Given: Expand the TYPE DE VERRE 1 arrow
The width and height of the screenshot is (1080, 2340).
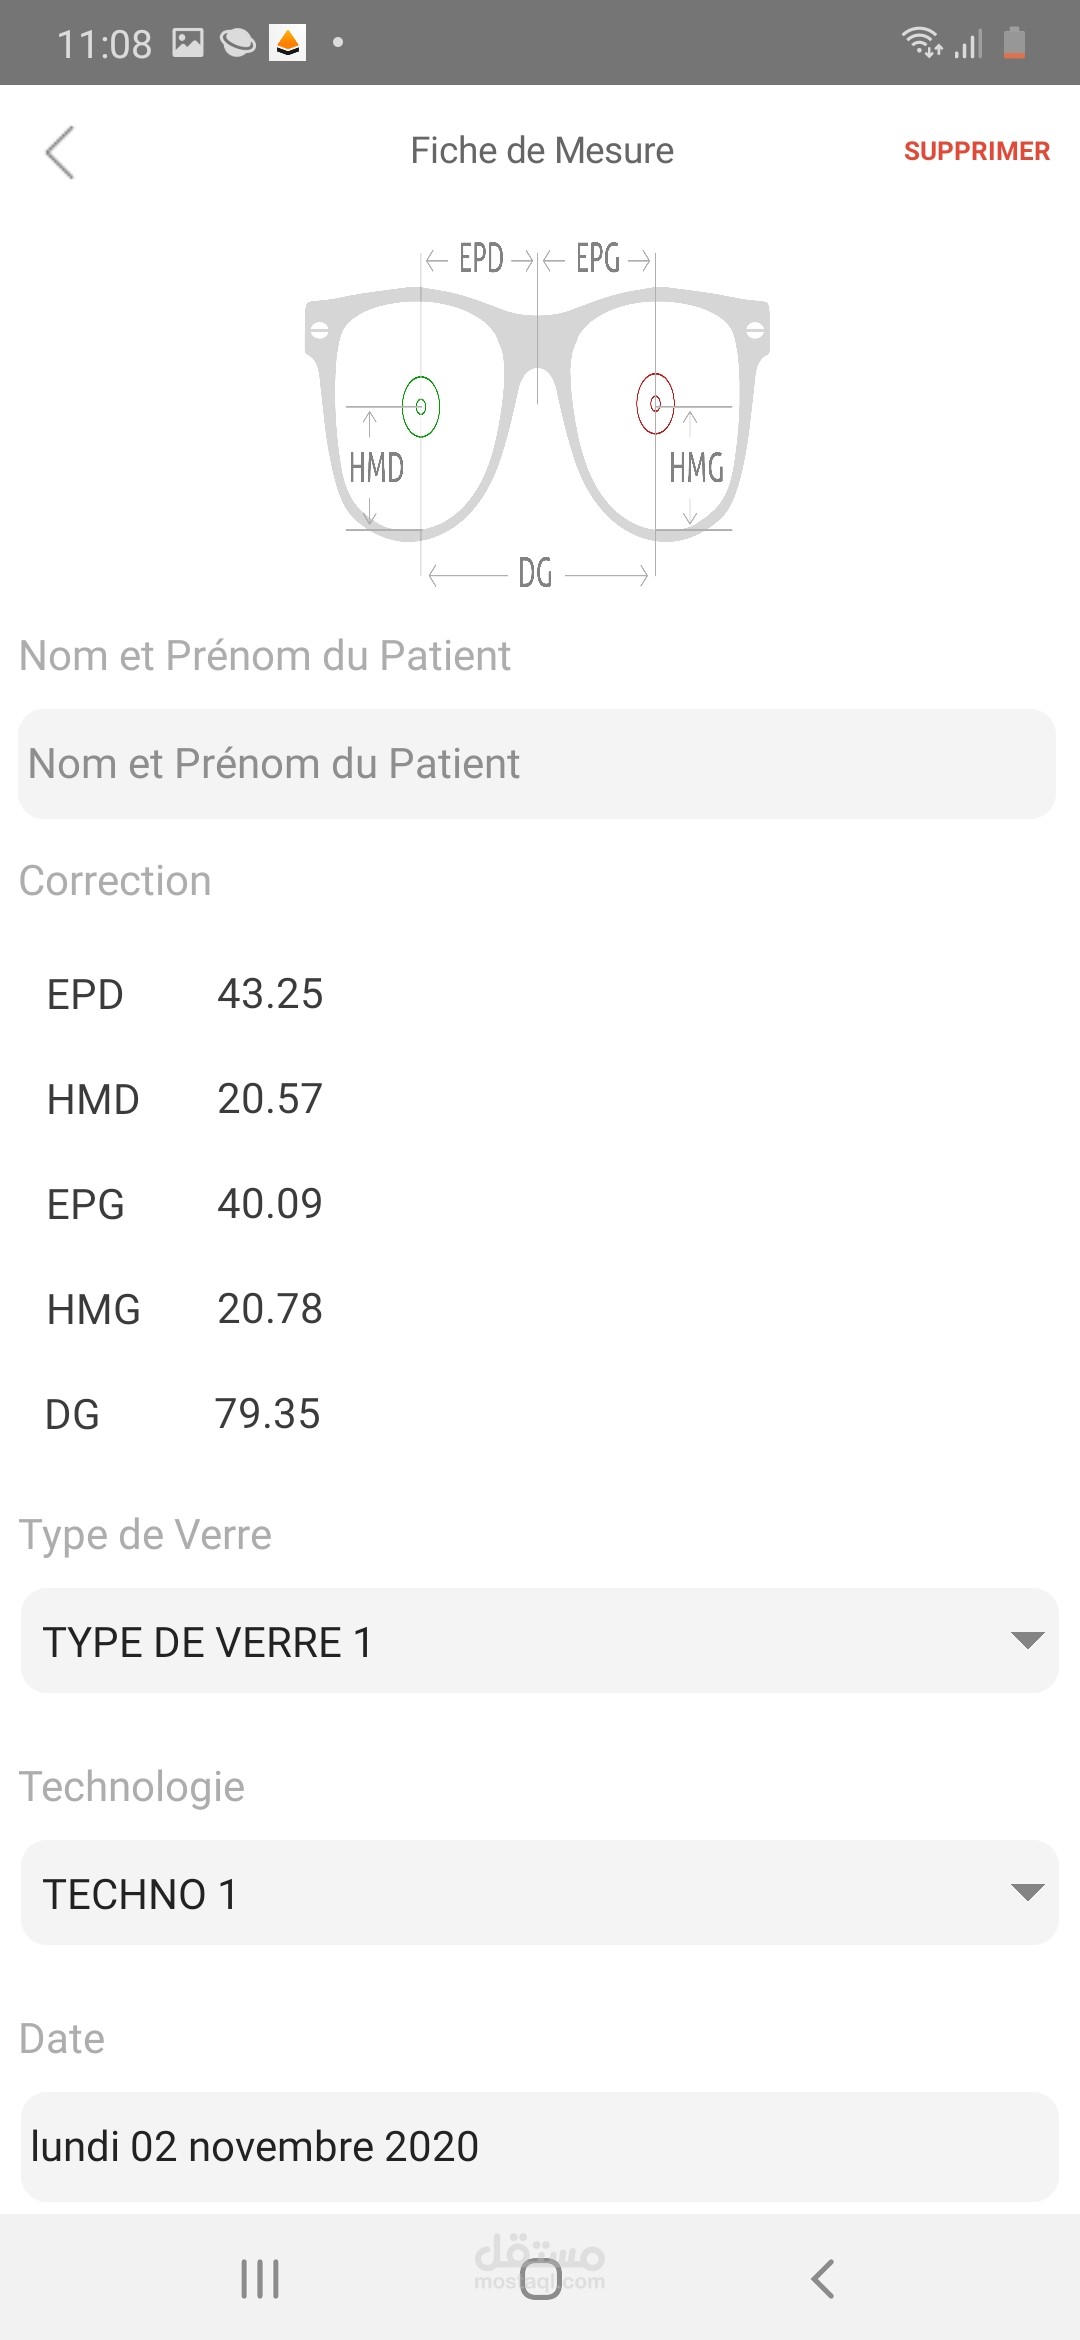Looking at the screenshot, I should tap(1027, 1640).
